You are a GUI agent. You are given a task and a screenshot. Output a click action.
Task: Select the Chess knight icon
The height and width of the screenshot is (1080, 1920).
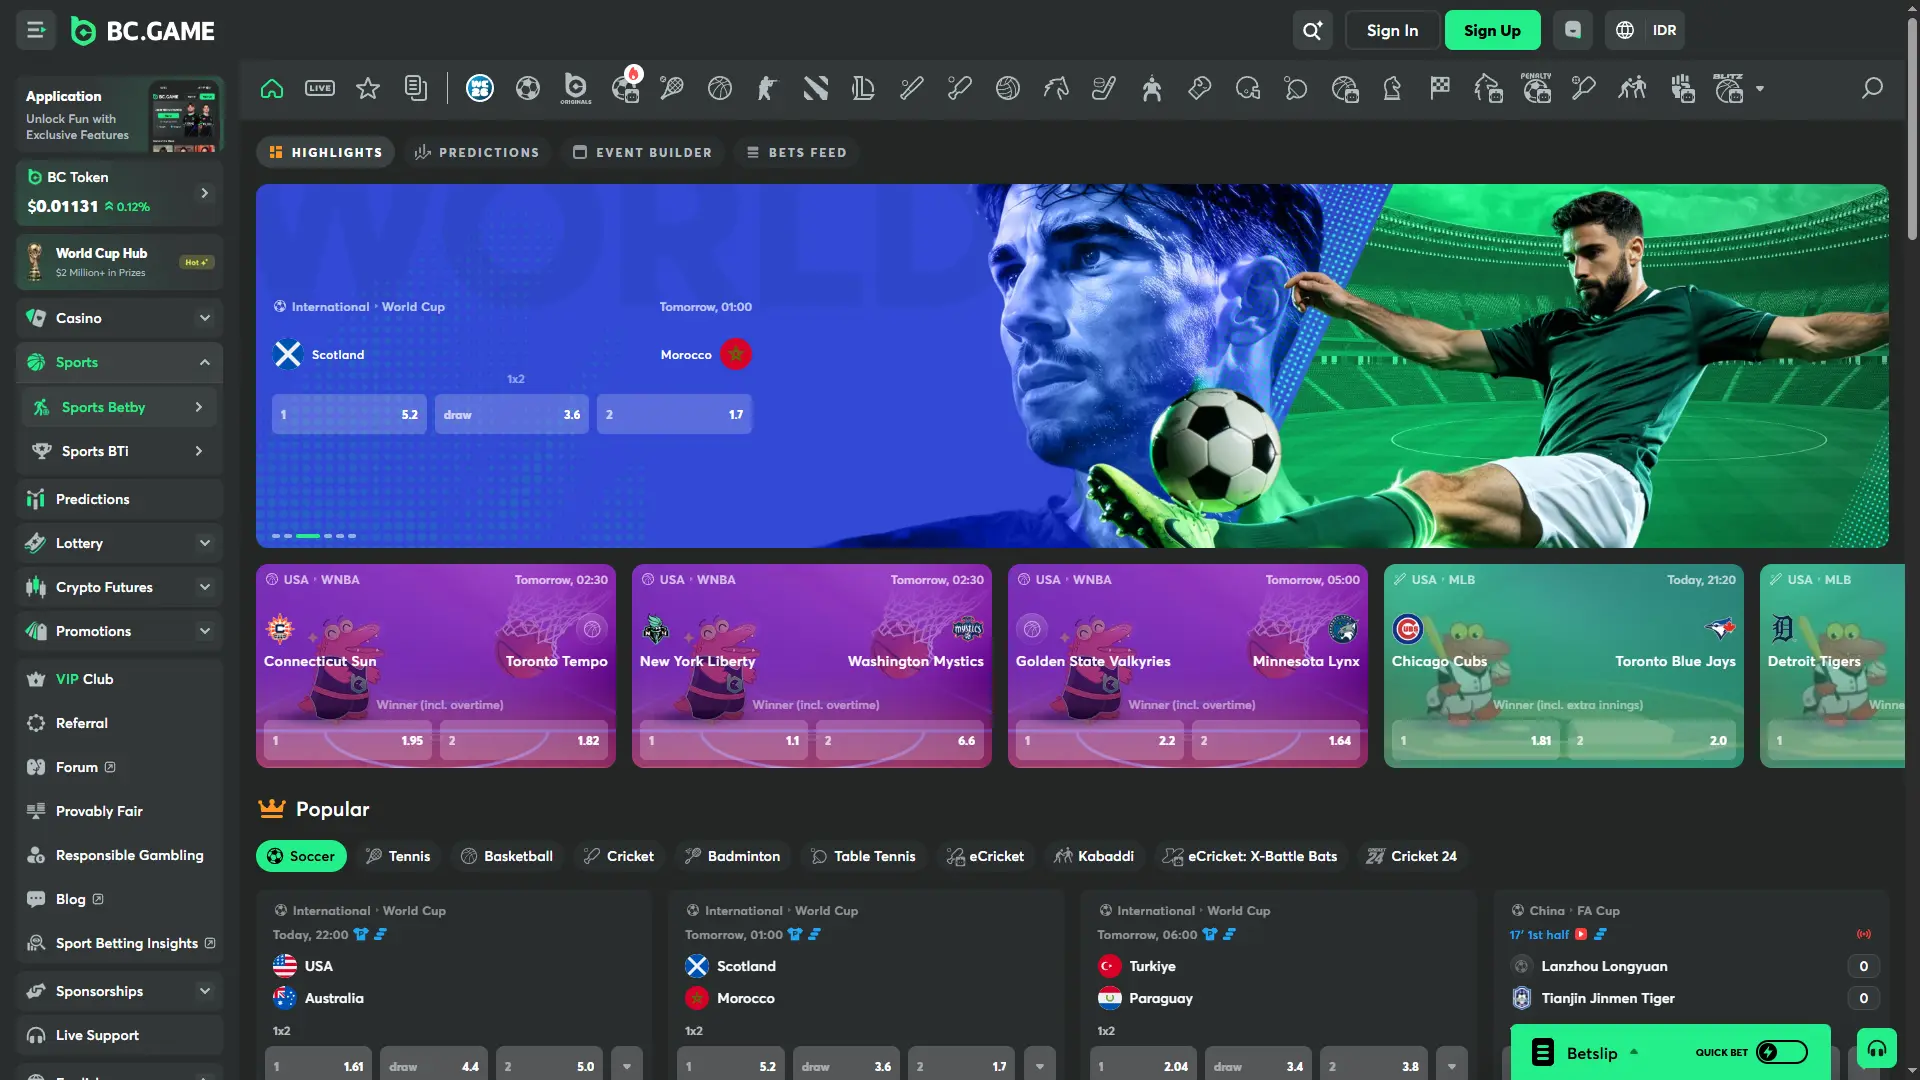click(1392, 88)
